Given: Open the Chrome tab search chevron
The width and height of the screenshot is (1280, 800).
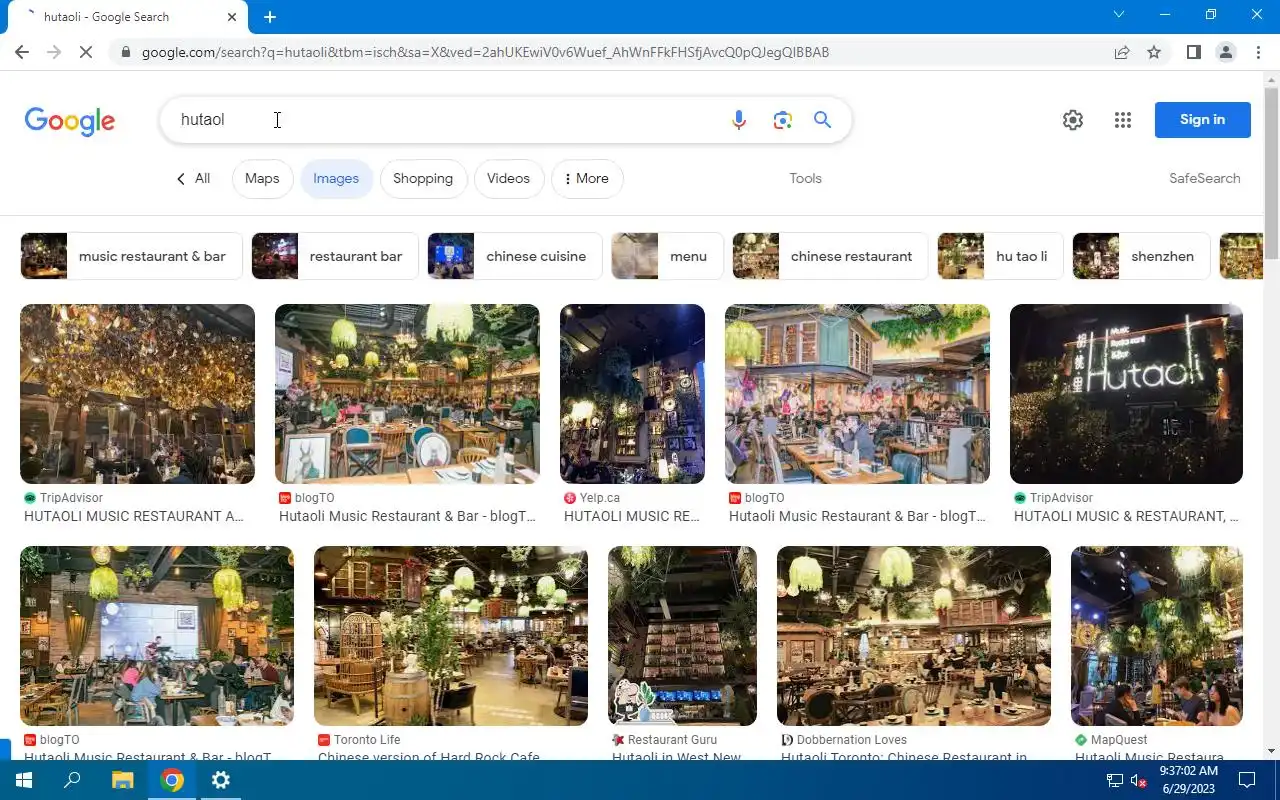Looking at the screenshot, I should 1119,15.
